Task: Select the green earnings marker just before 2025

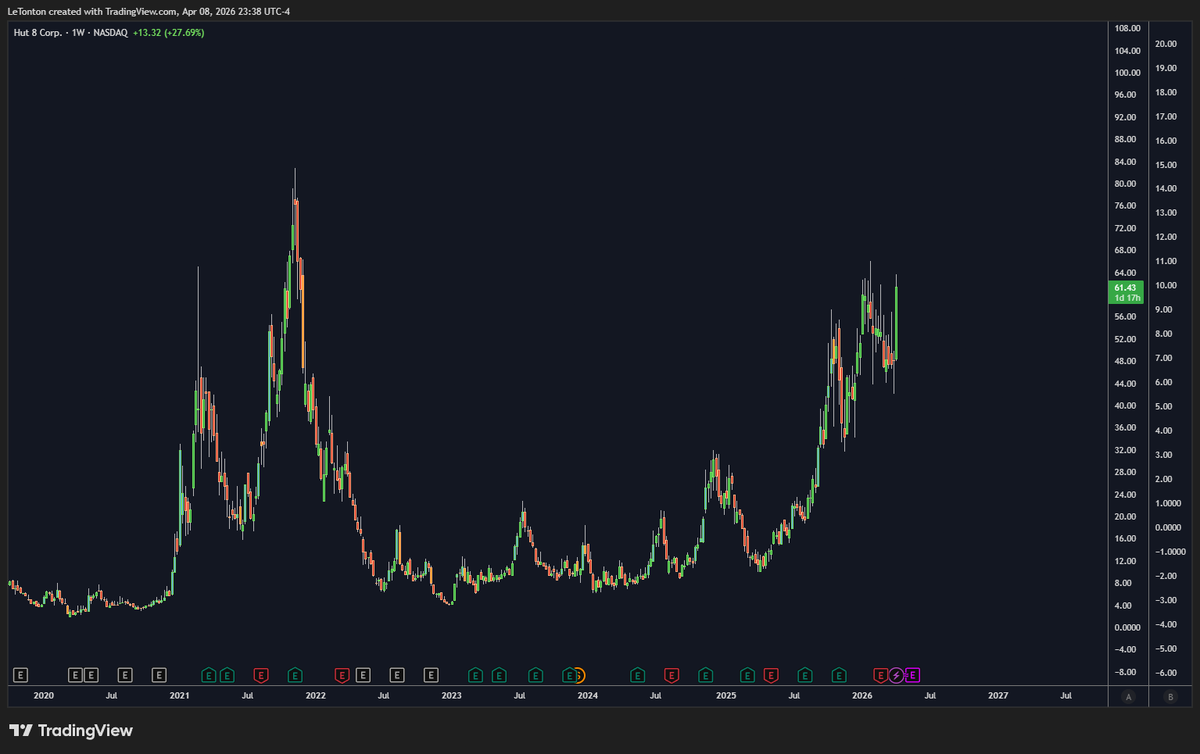Action: [705, 675]
